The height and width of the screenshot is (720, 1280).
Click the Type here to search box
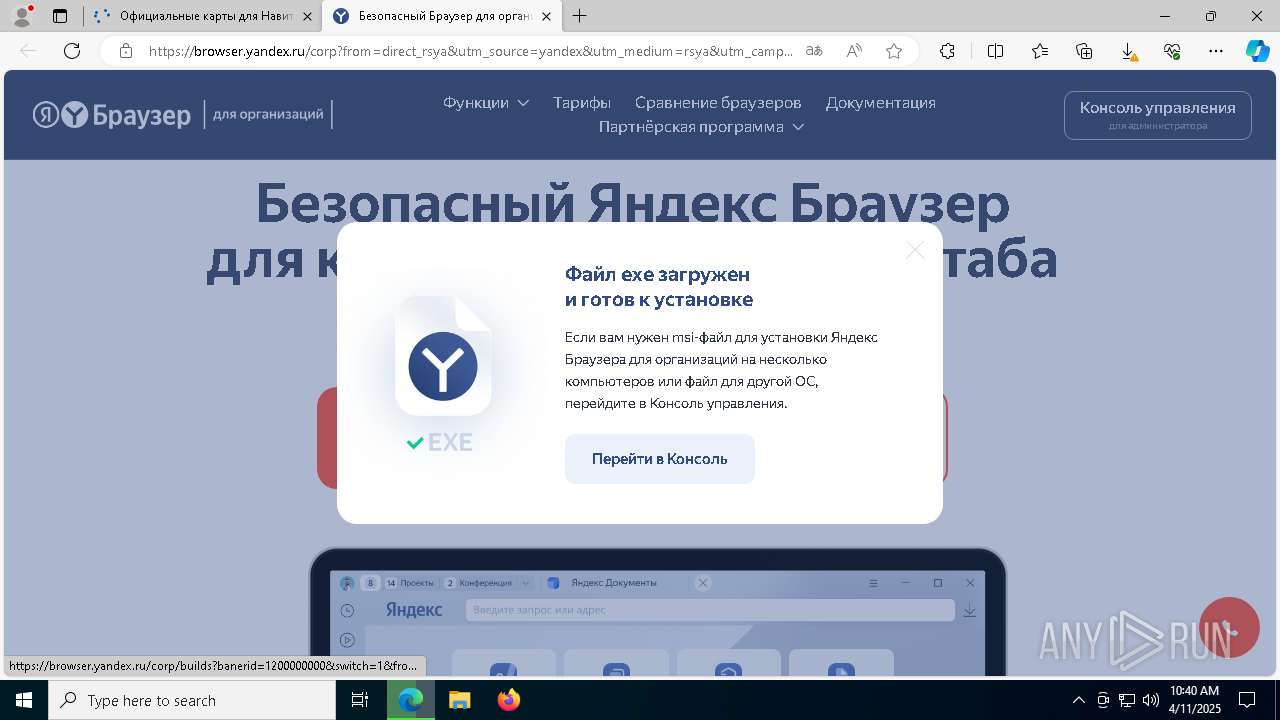point(192,700)
